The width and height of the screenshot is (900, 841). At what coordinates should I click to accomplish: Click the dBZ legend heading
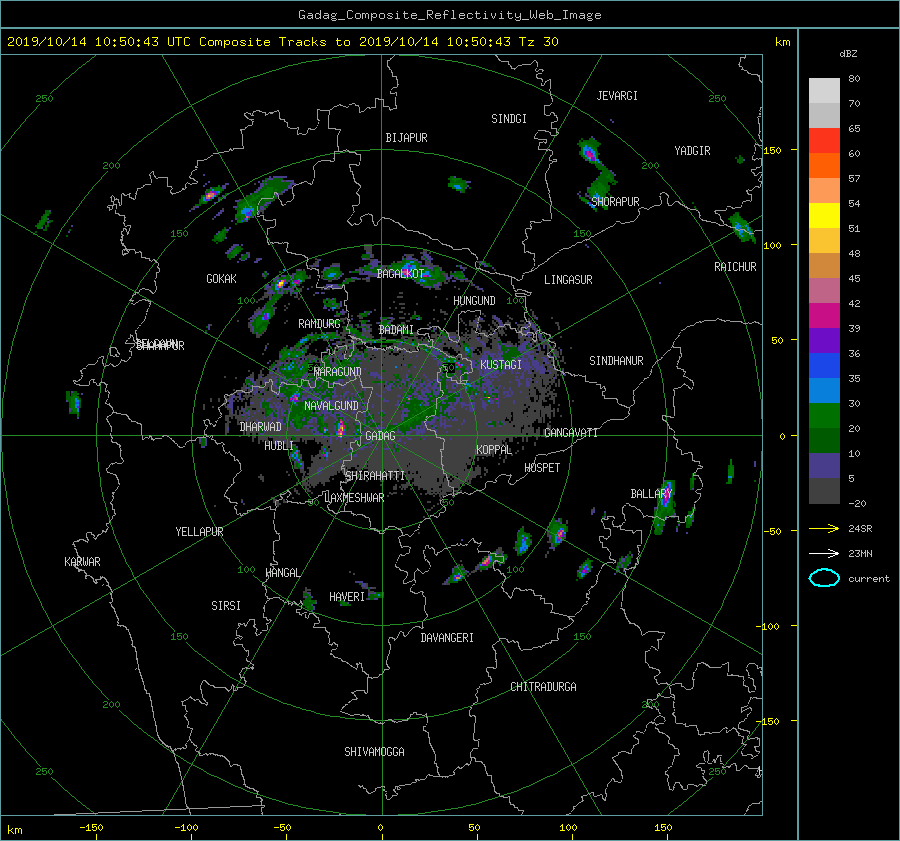point(848,53)
